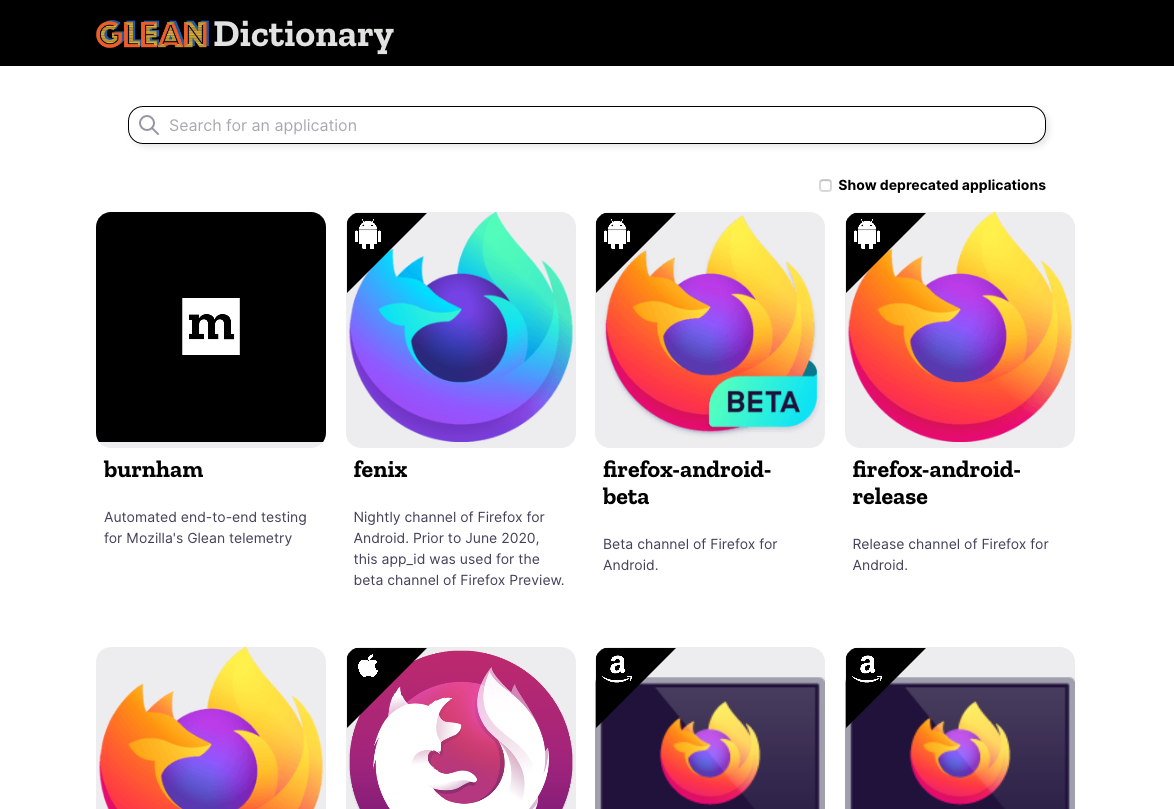
Task: Open the burnham application link
Action: point(153,469)
